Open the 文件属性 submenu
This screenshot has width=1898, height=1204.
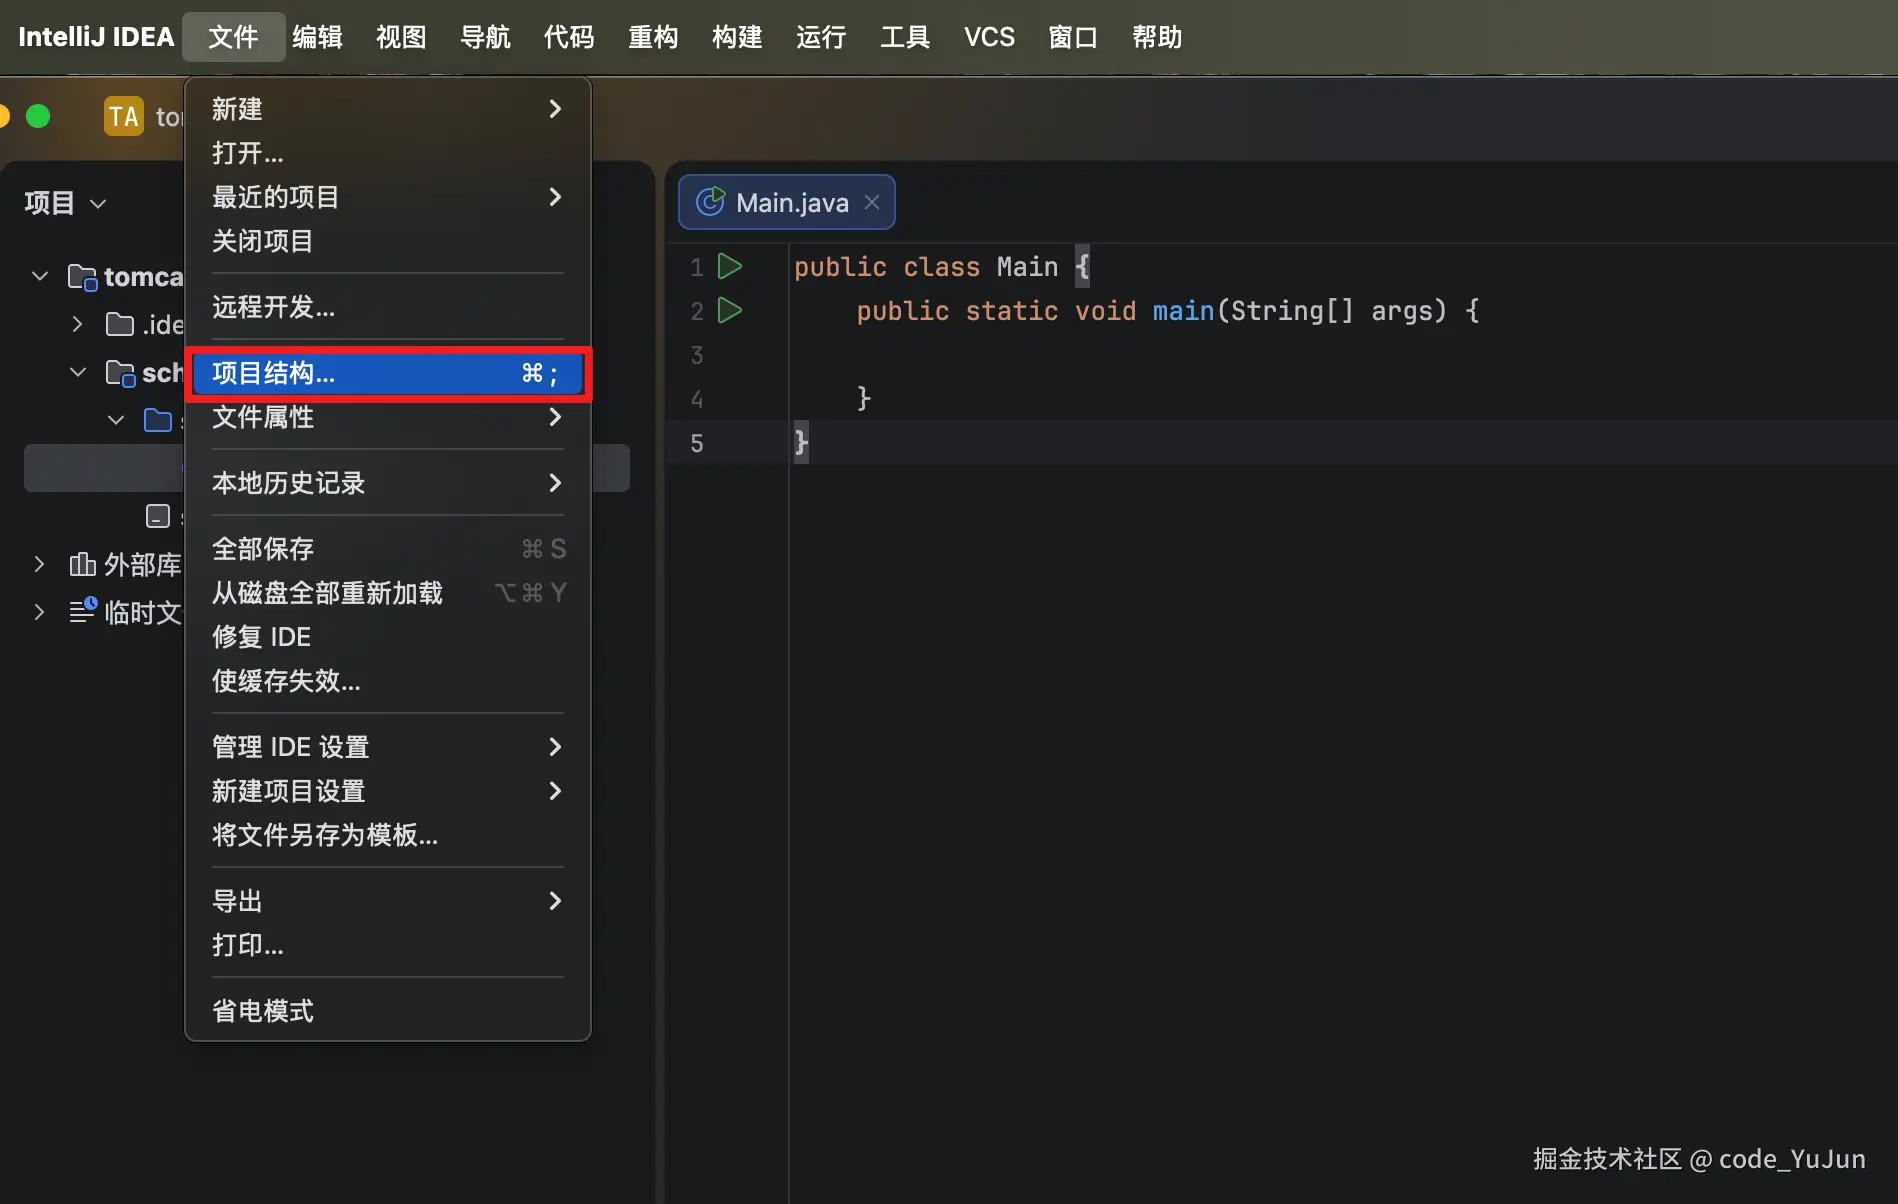click(388, 417)
